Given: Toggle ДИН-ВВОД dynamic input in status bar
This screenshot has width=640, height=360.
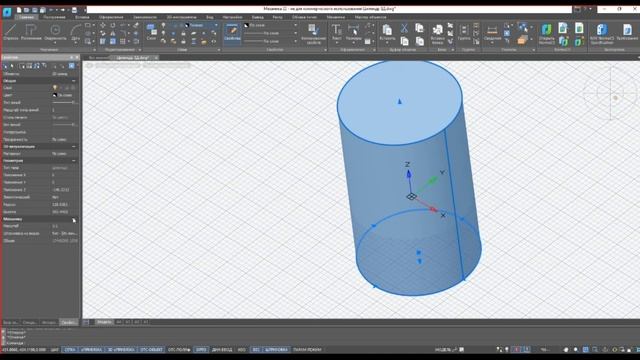Looking at the screenshot, I should click(222, 350).
